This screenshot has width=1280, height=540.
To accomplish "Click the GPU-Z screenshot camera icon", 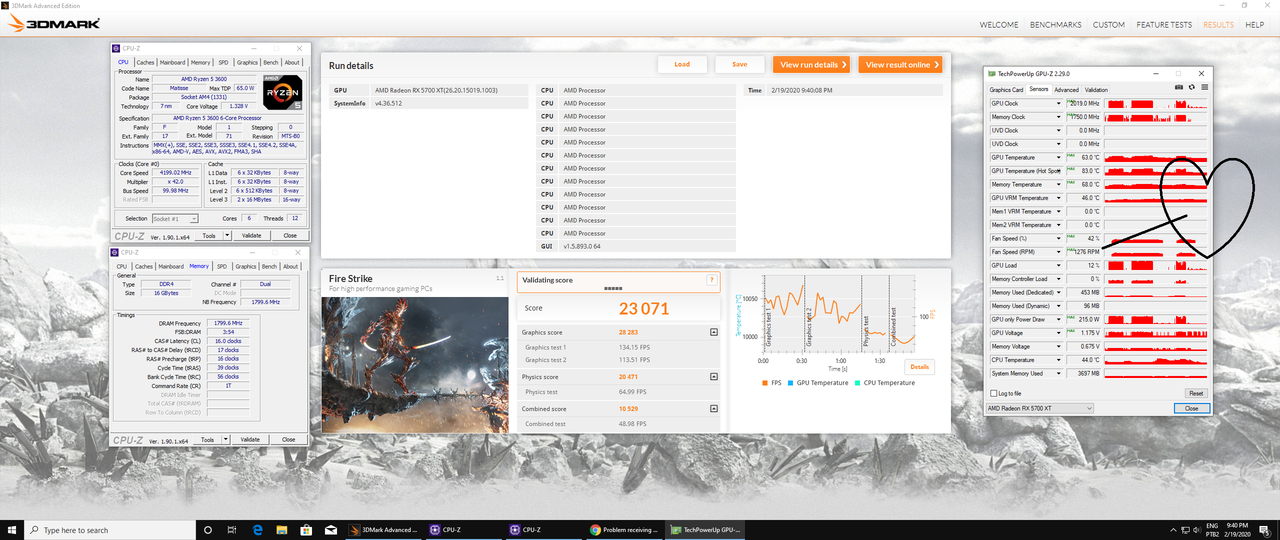I will click(x=1180, y=89).
